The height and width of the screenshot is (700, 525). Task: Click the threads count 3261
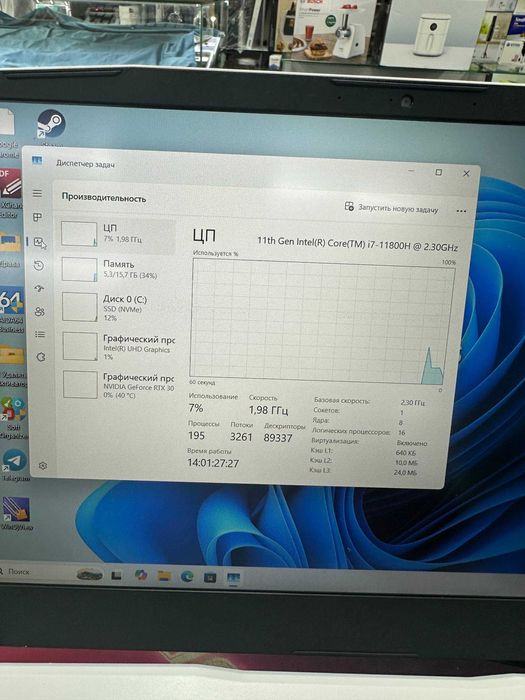click(x=241, y=437)
